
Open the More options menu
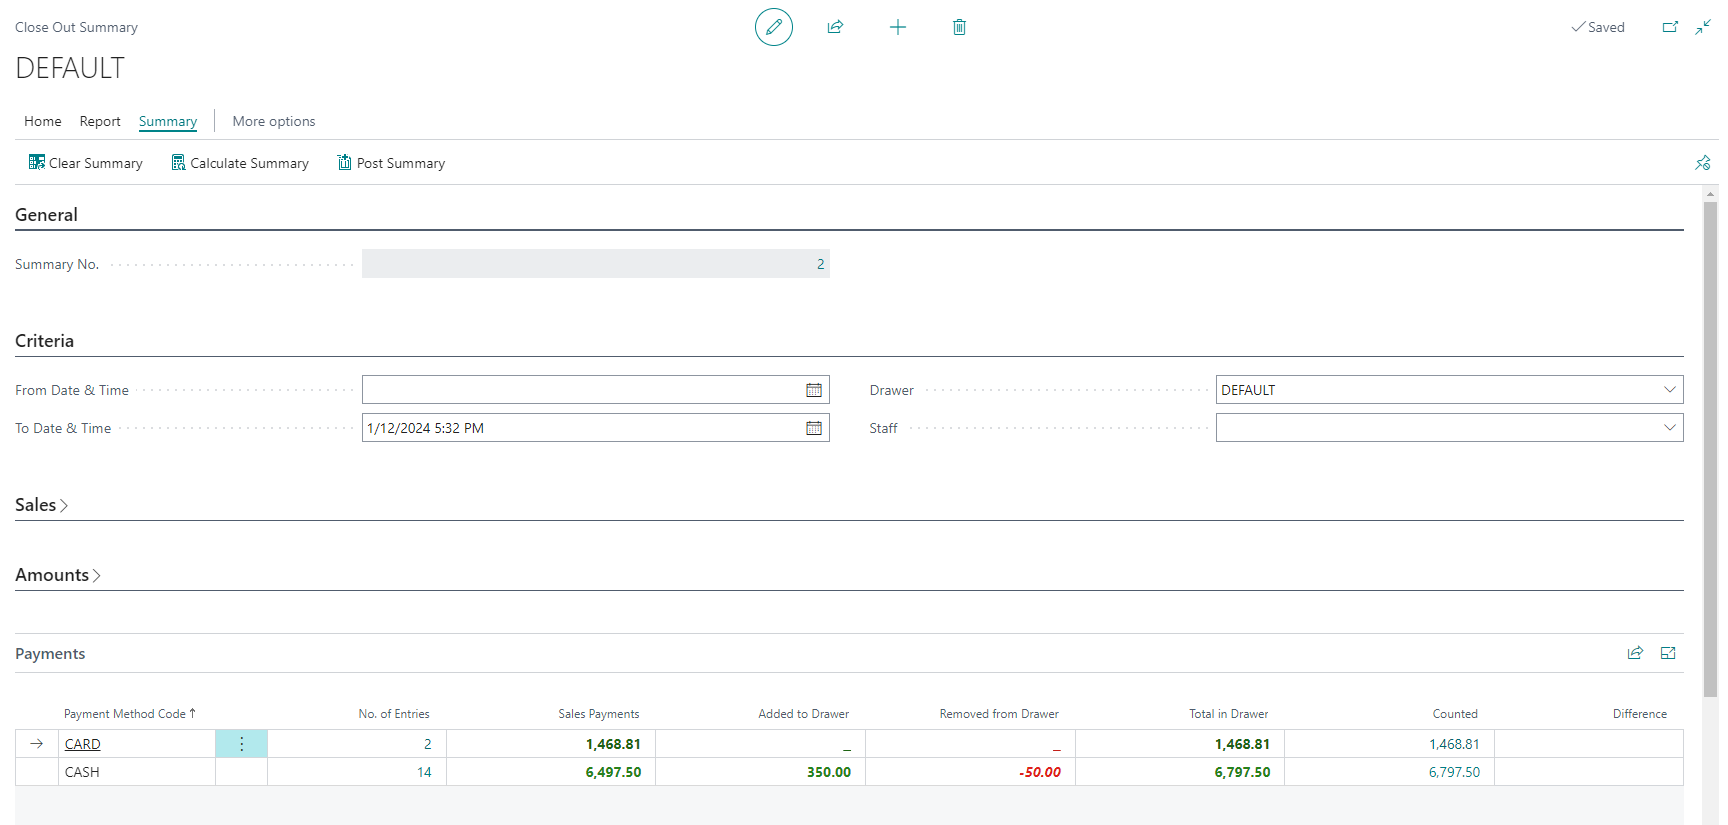coord(273,121)
